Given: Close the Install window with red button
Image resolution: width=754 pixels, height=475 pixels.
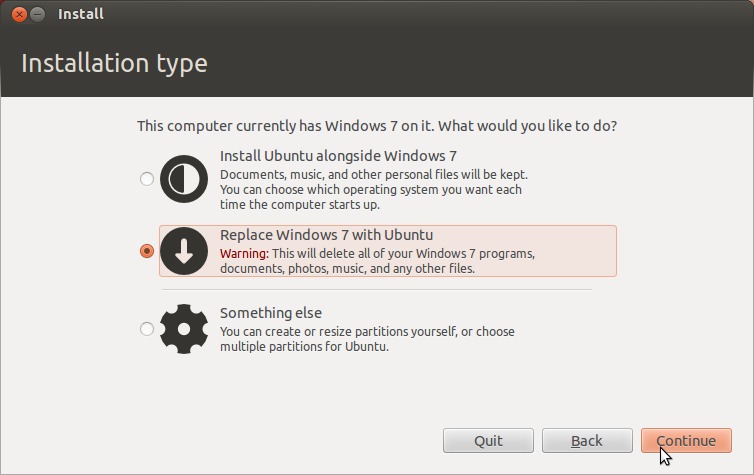Looking at the screenshot, I should pos(19,14).
